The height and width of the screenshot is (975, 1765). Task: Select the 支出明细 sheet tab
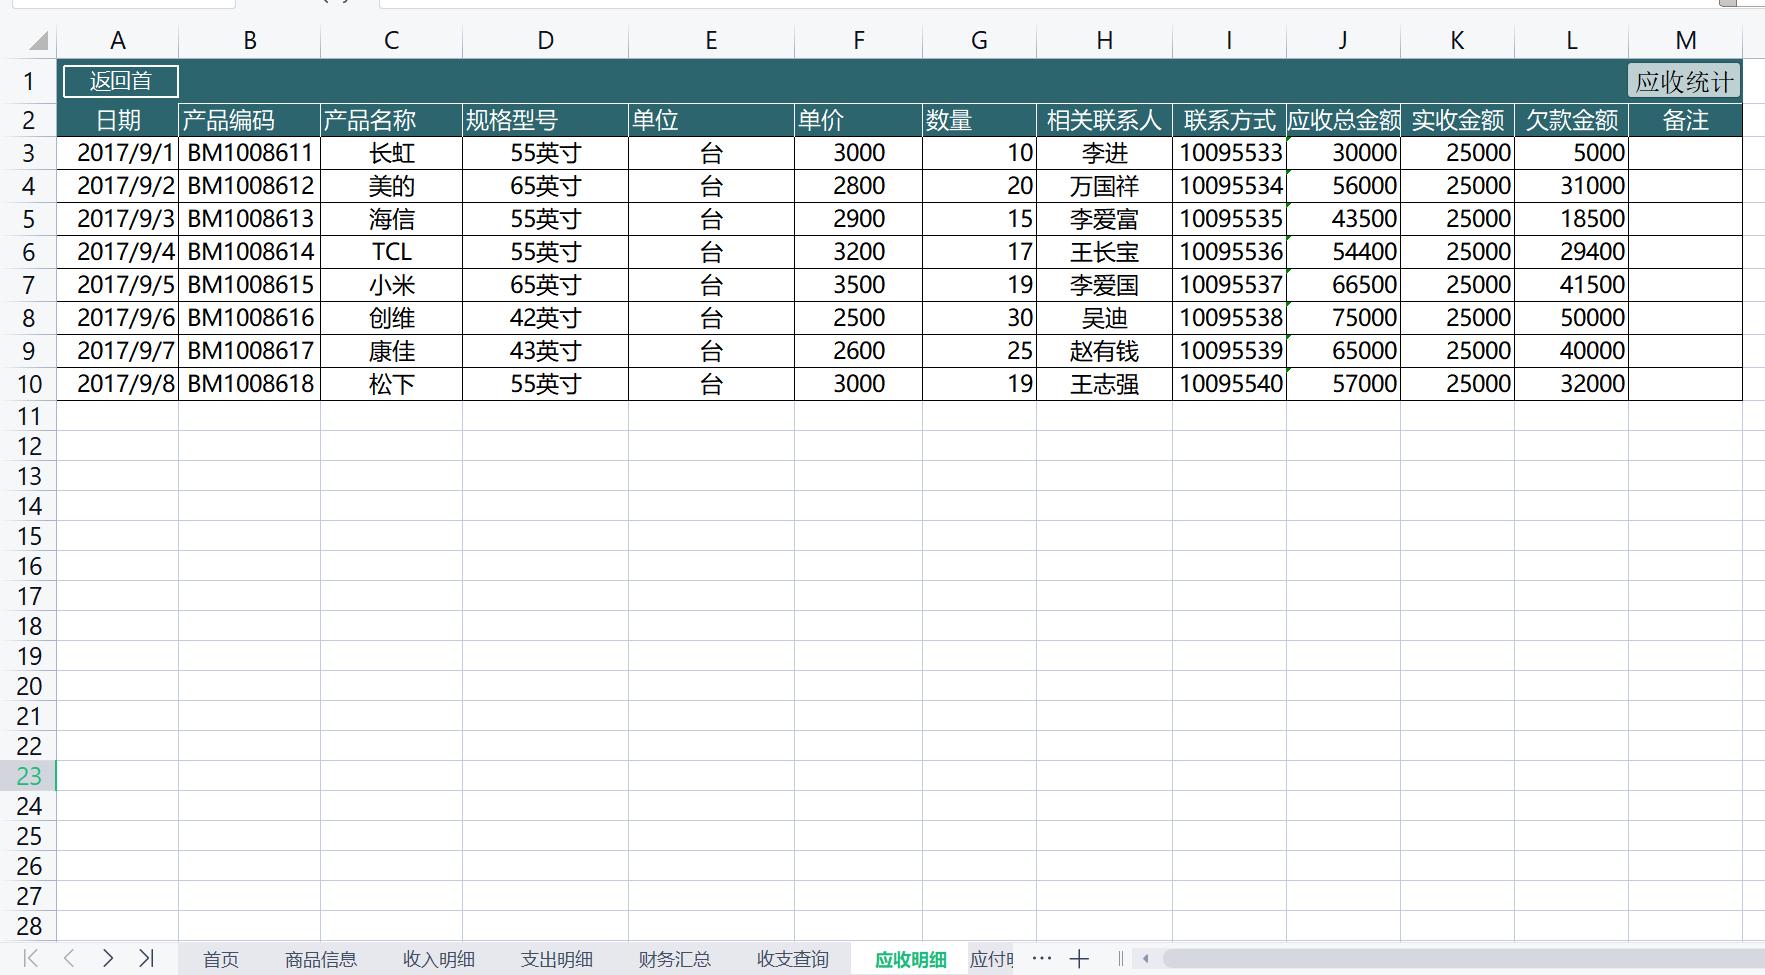556,960
